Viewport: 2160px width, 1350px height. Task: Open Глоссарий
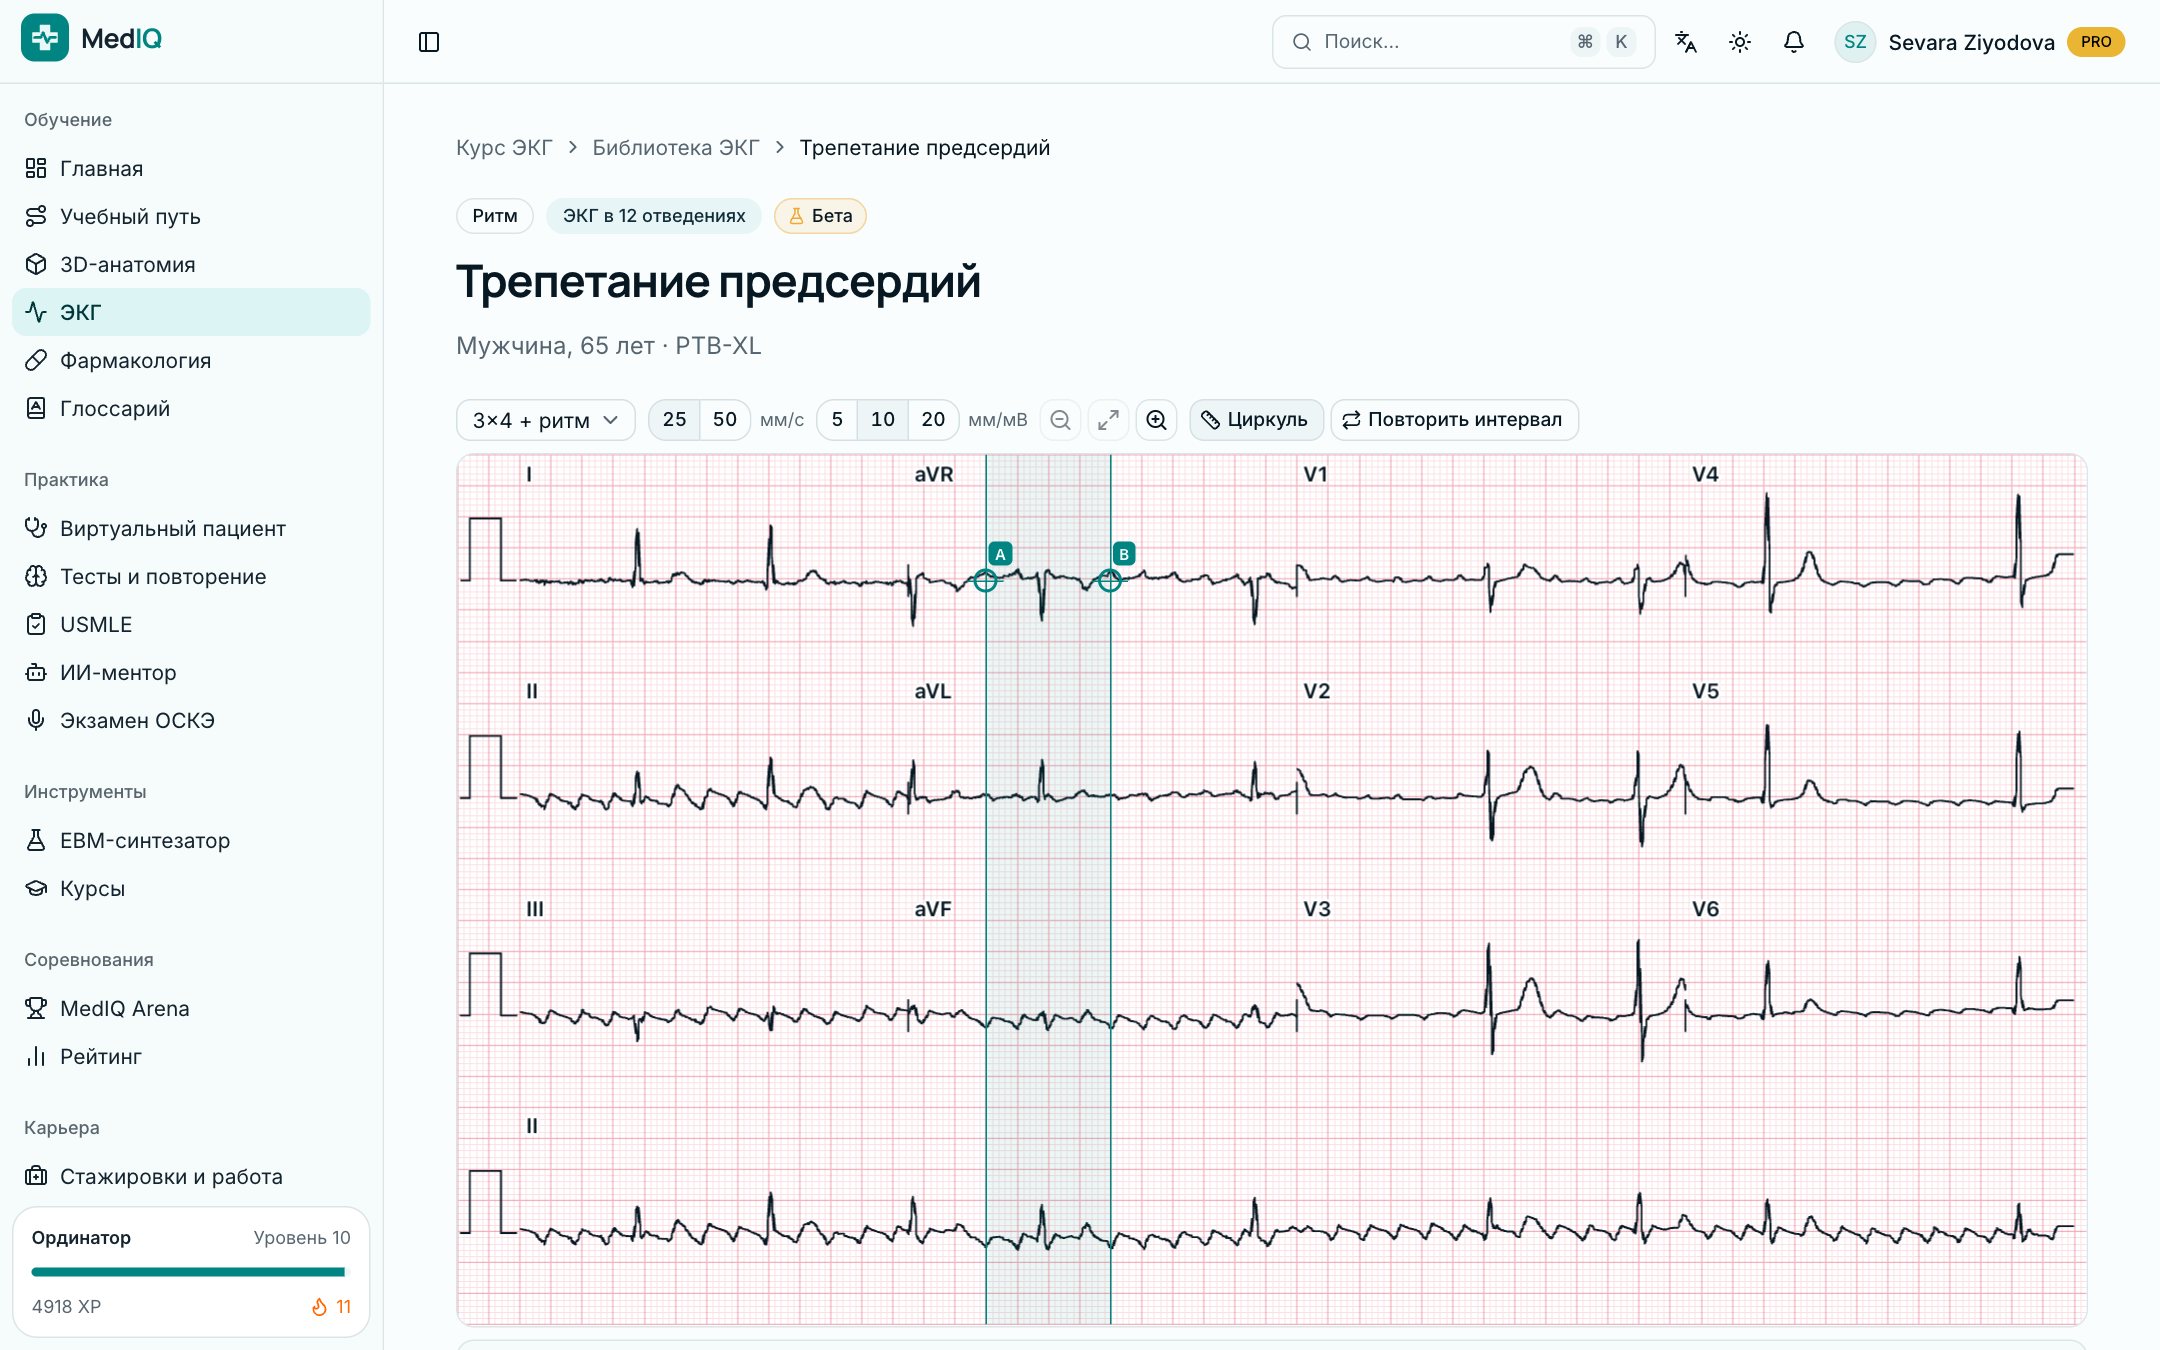click(191, 408)
